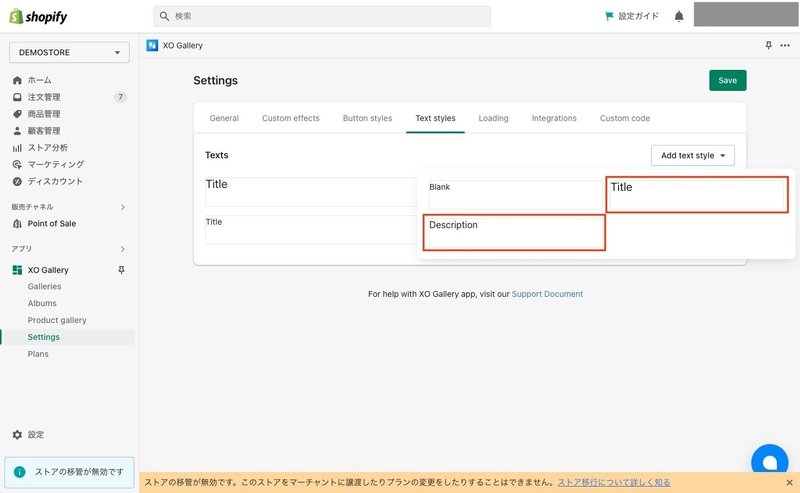This screenshot has width=800, height=493.
Task: Switch to the General tab
Action: pos(224,118)
